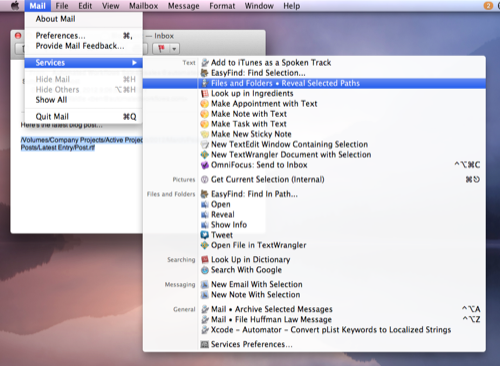Click the Archive Selected Messages Automator icon

[205, 309]
